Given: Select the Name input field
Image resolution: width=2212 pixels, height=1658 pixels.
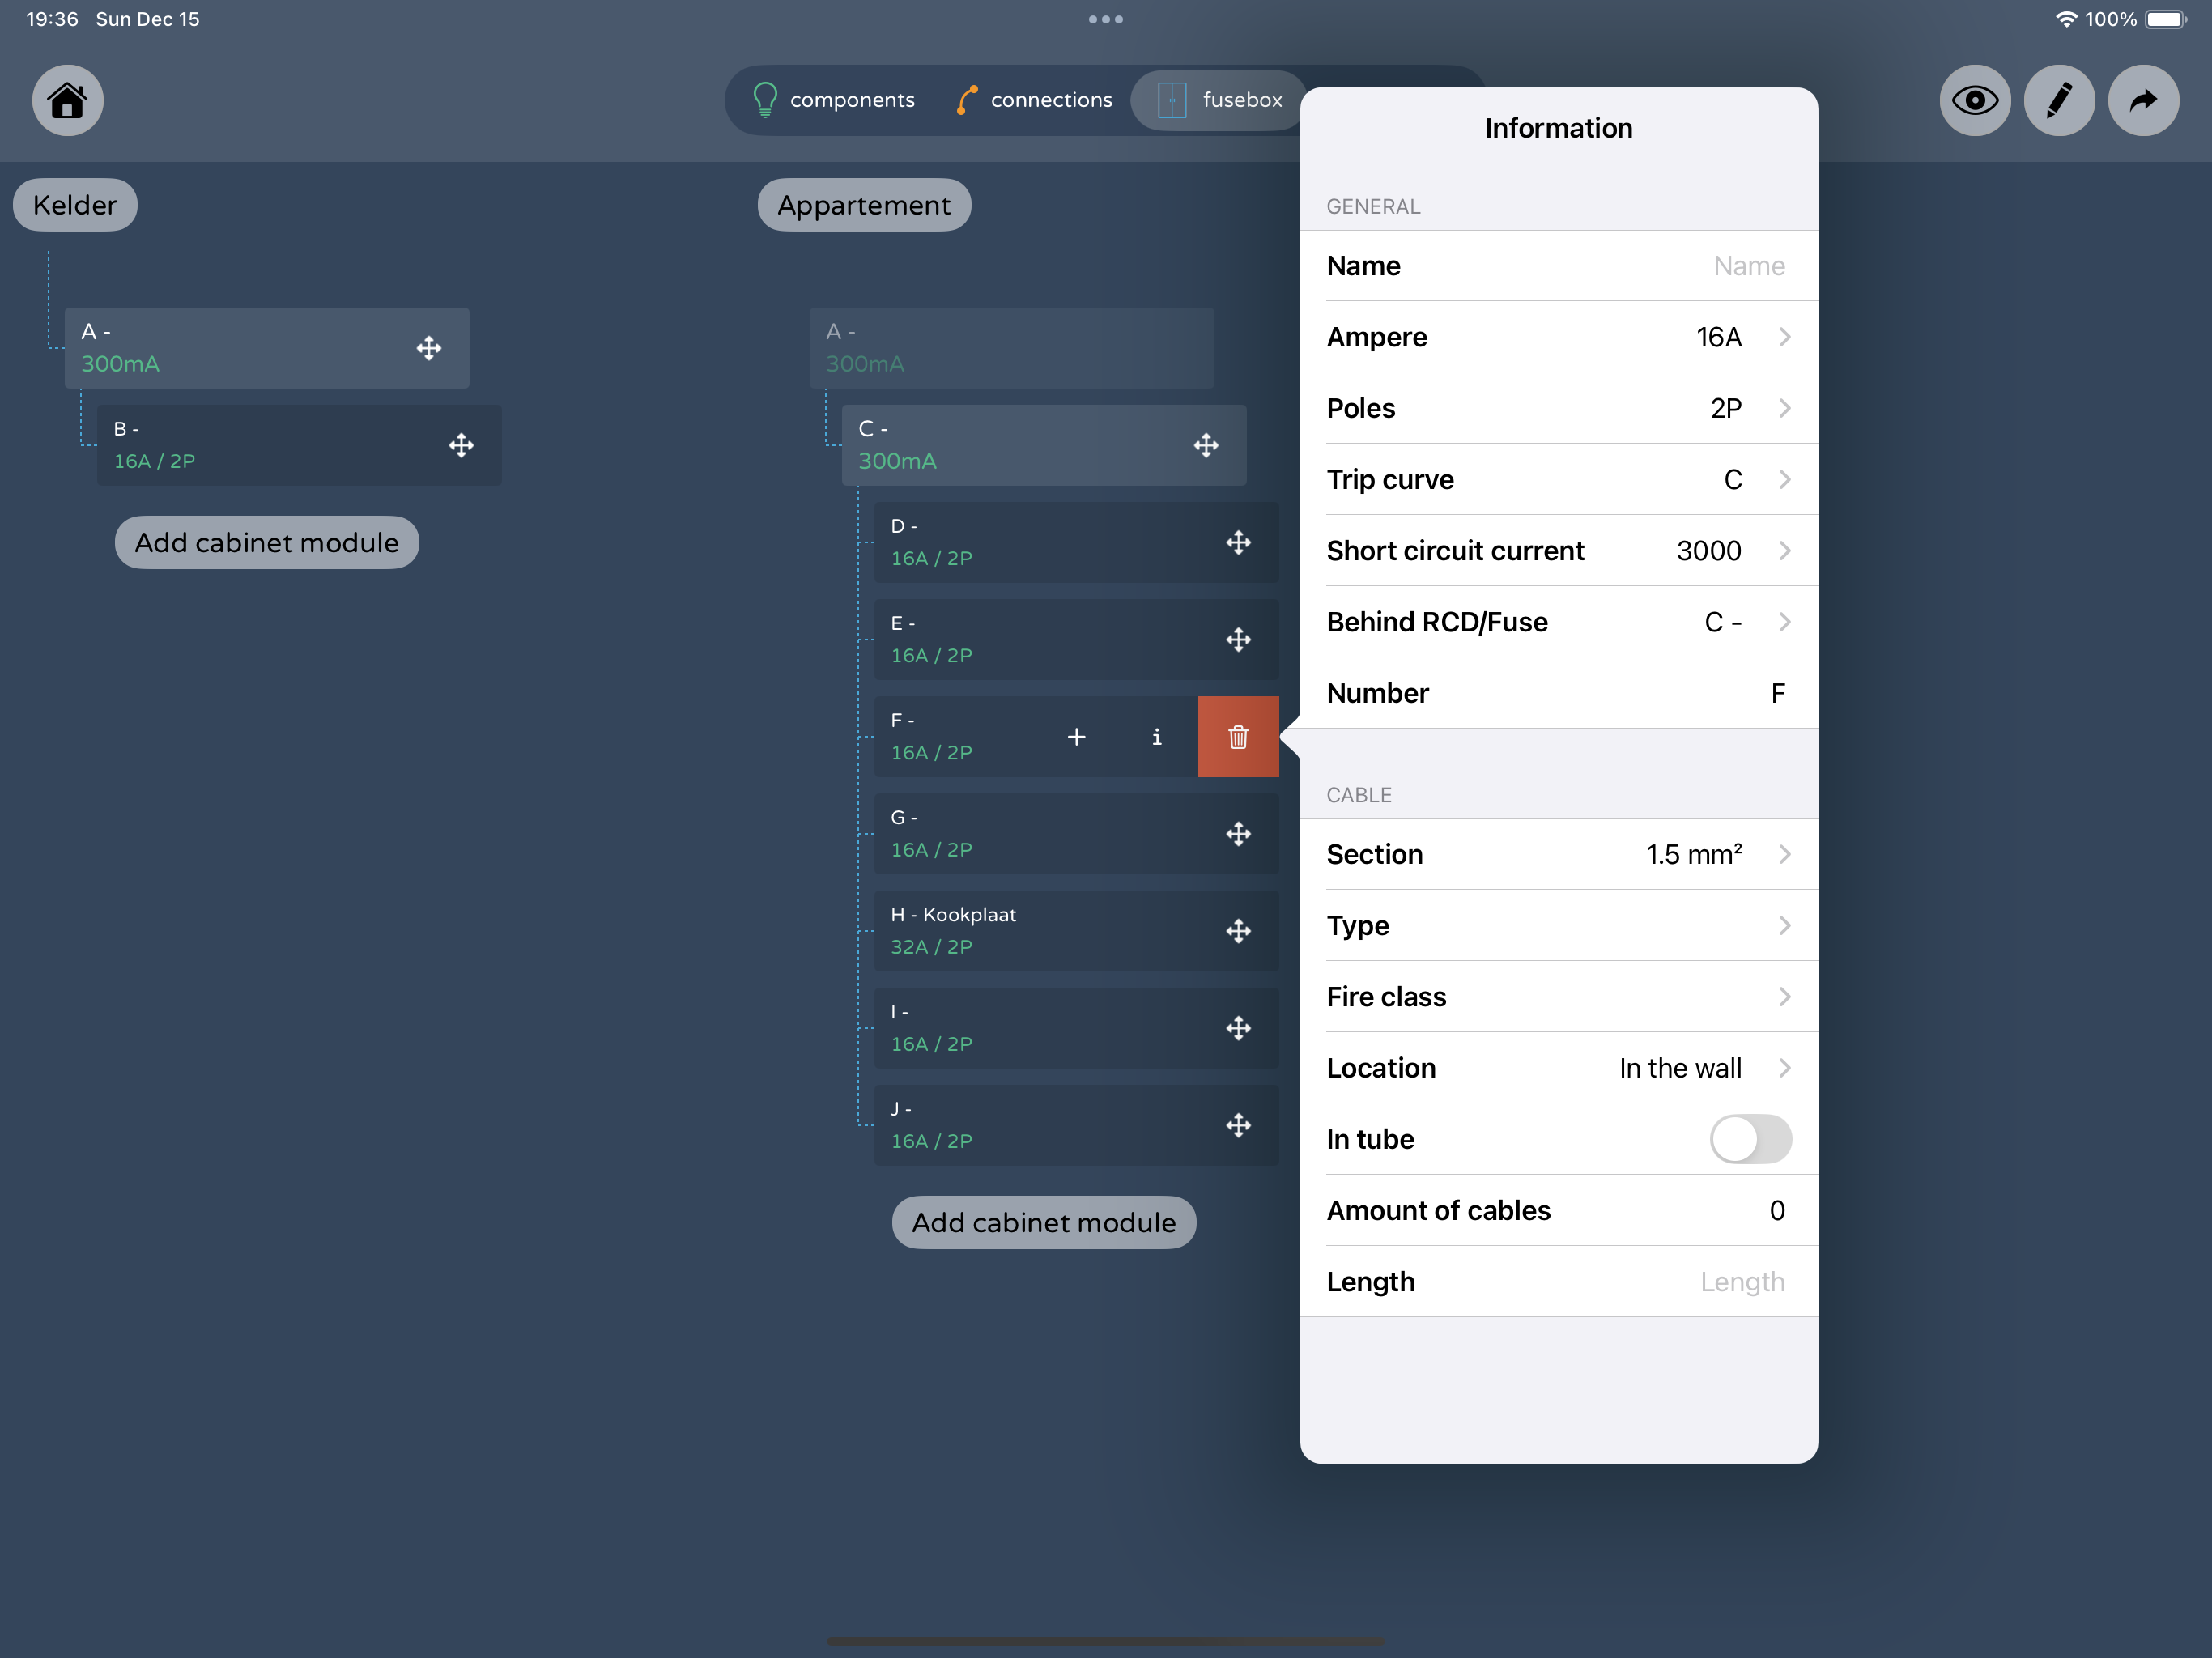Looking at the screenshot, I should 1558,266.
